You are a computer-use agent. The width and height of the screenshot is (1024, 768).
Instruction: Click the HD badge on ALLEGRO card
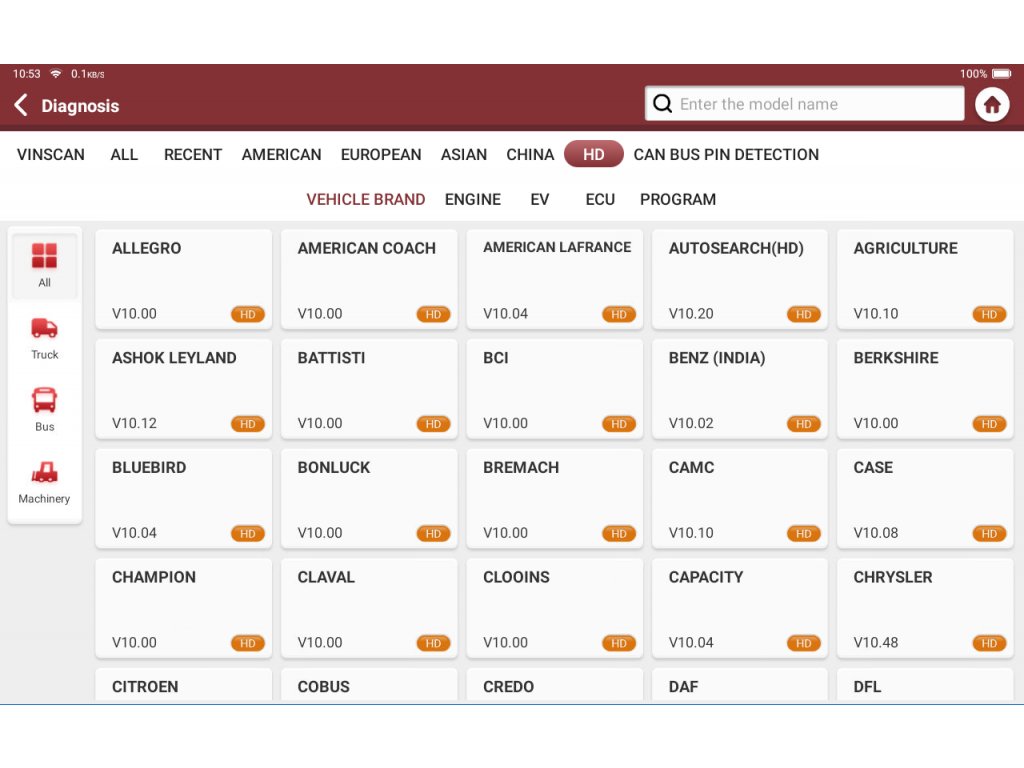(x=248, y=314)
